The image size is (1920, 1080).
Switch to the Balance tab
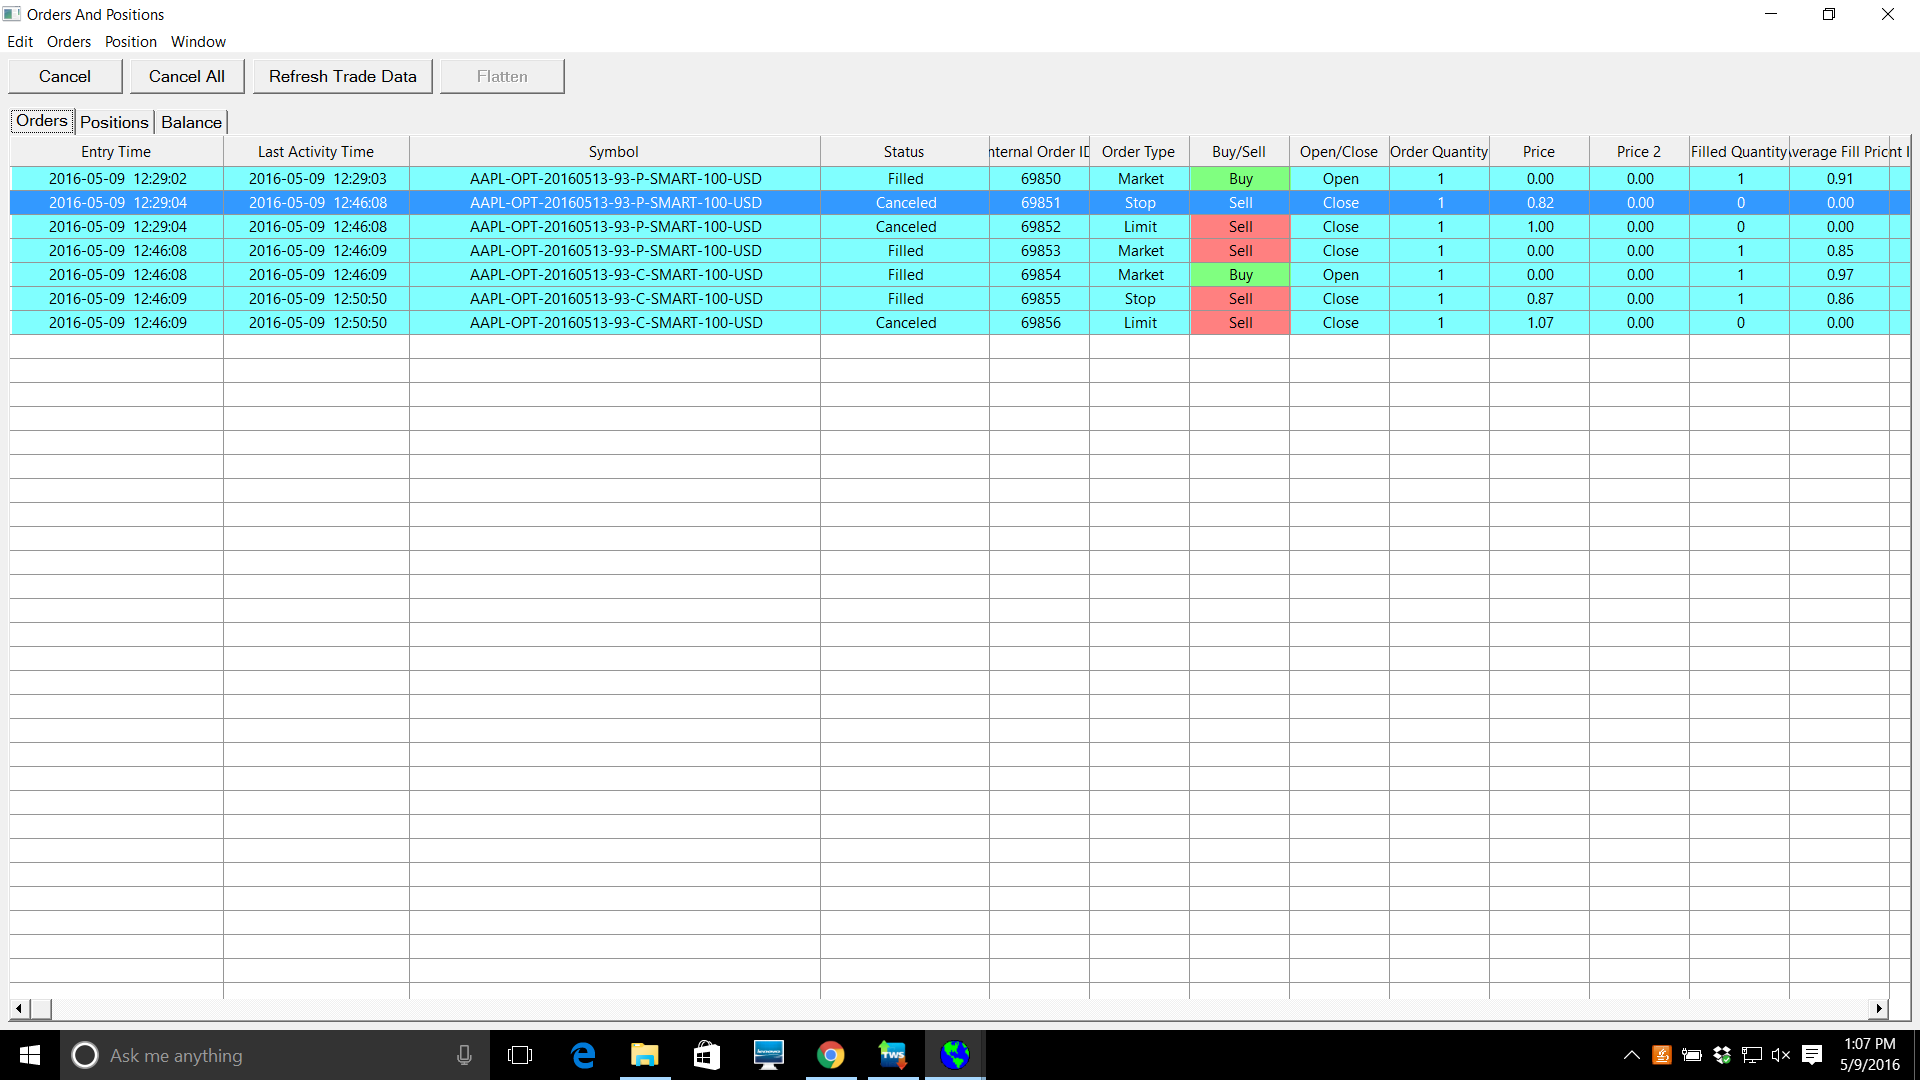pos(191,122)
